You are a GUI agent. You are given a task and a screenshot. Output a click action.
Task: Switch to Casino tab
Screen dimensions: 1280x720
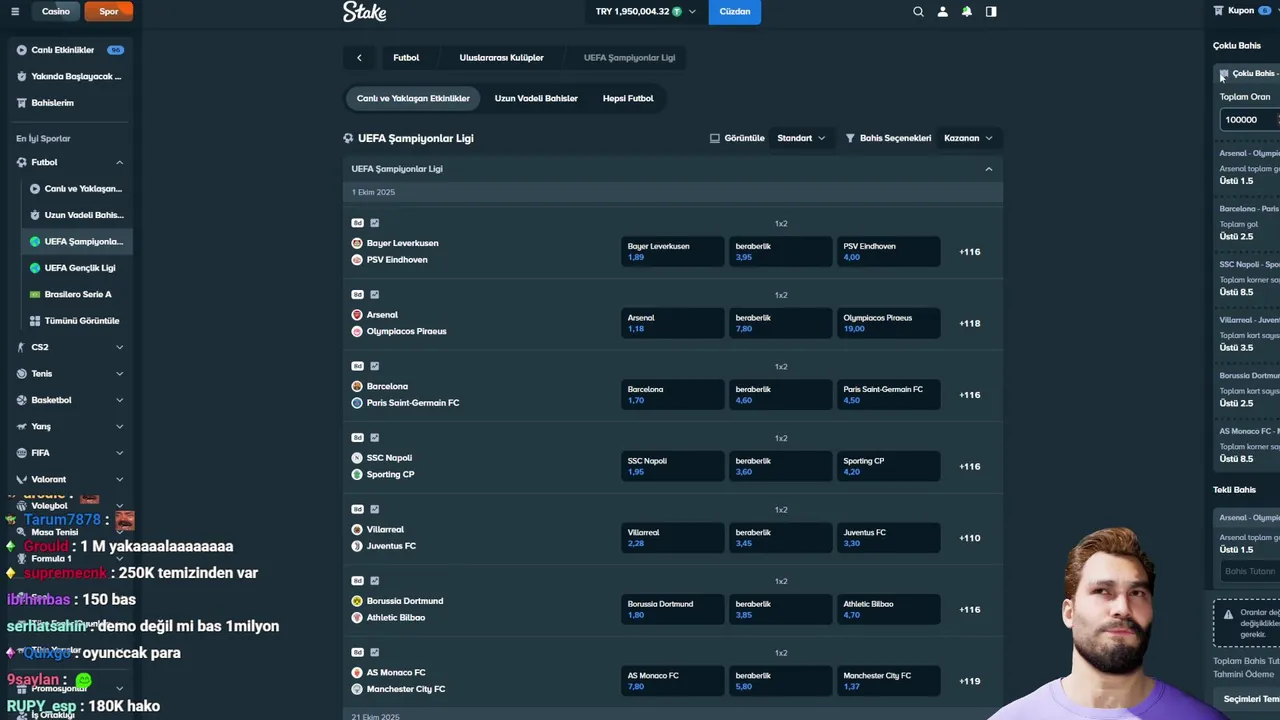click(x=56, y=12)
